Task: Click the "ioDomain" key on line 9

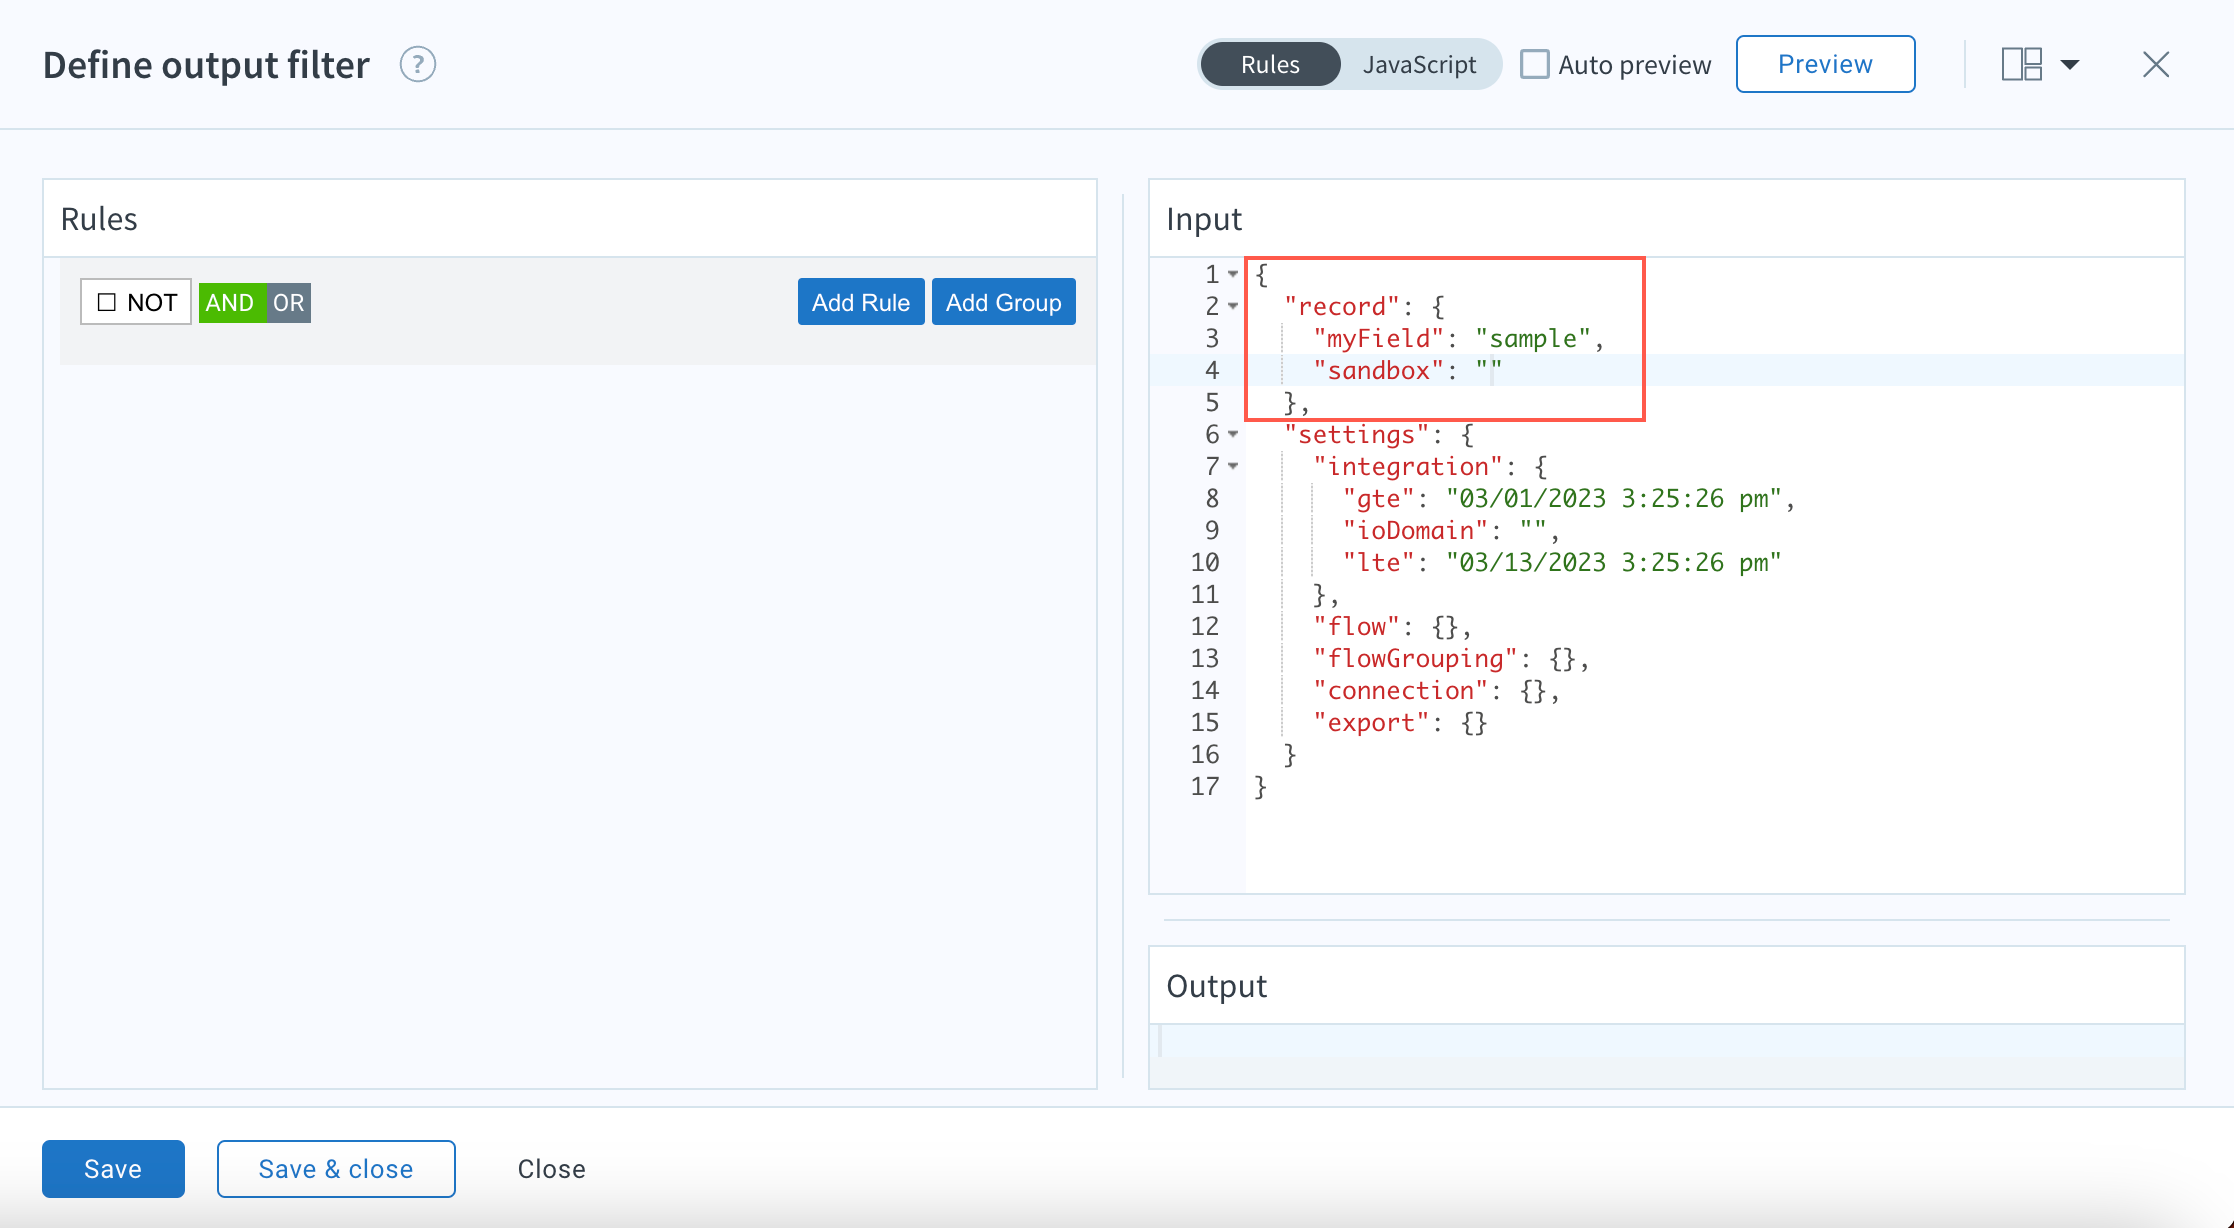Action: pyautogui.click(x=1415, y=530)
